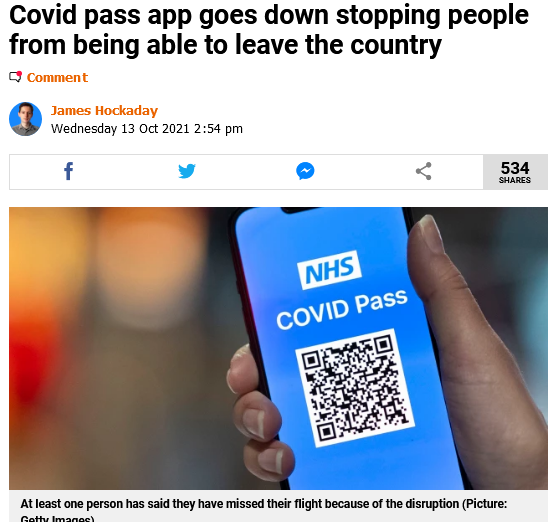Share the article on Facebook
The width and height of the screenshot is (557, 522).
click(x=69, y=171)
